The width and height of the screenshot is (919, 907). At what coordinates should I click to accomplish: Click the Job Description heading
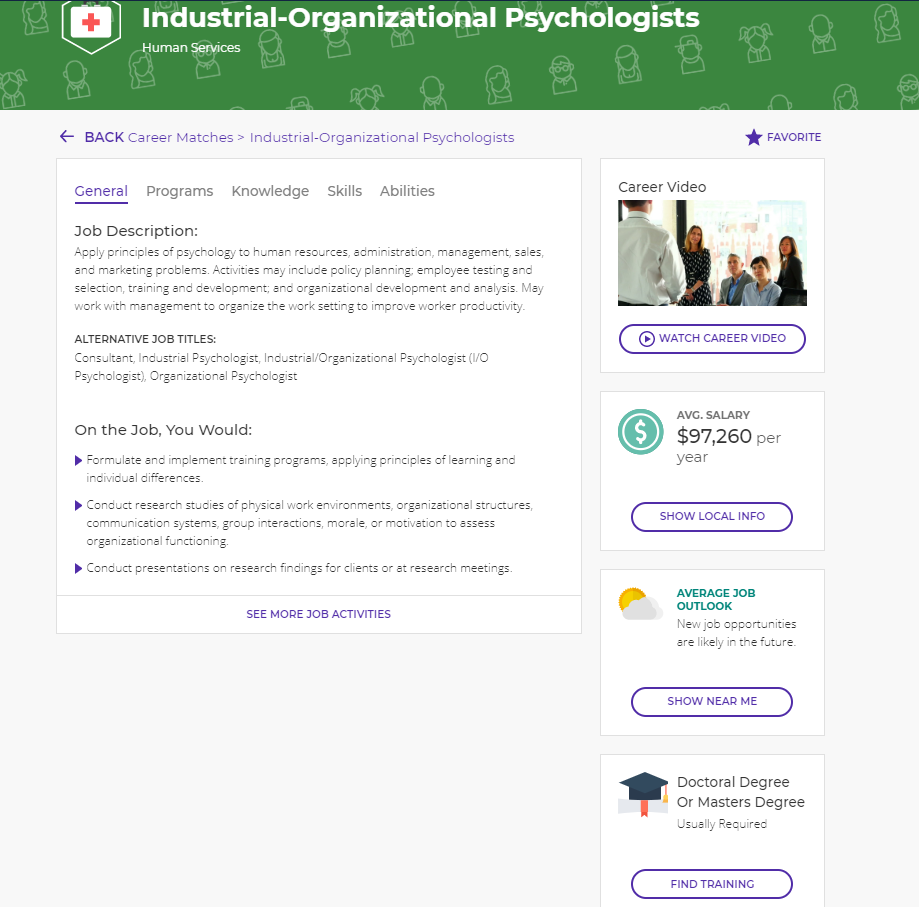point(136,231)
